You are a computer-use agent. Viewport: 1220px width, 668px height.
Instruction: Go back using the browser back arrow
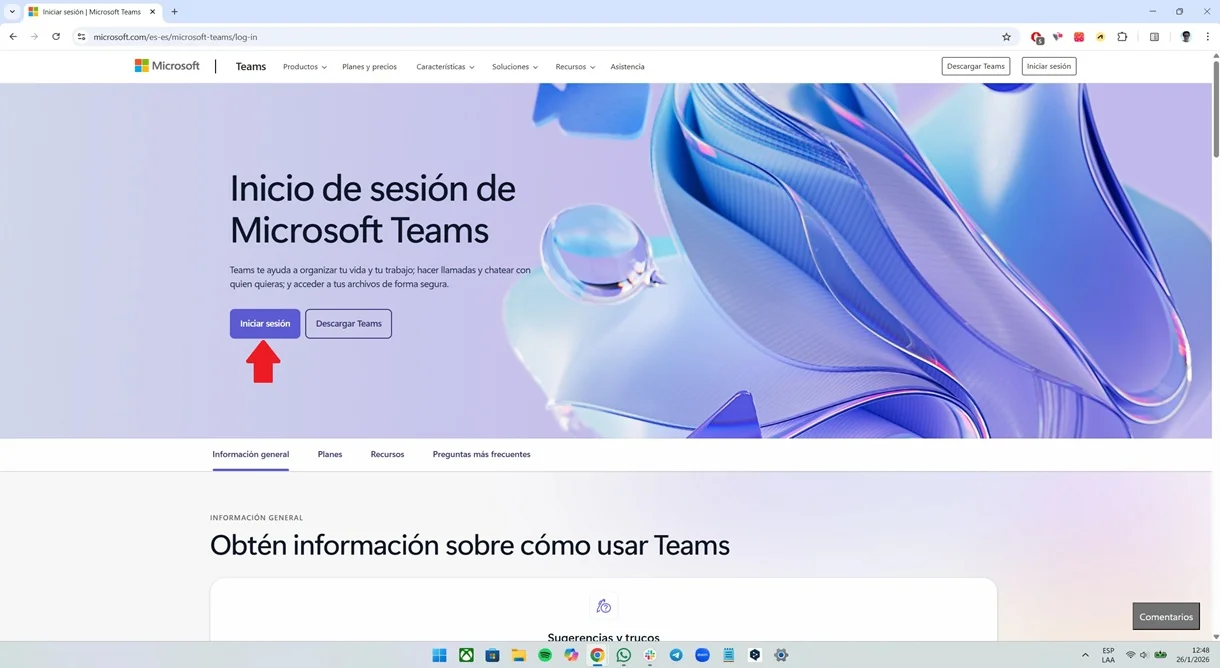pyautogui.click(x=13, y=37)
